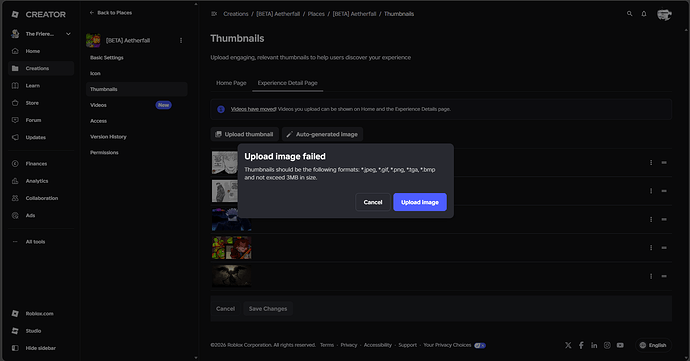Open options menu for second thumbnail row
Screen dimensions: 690x361
651,191
